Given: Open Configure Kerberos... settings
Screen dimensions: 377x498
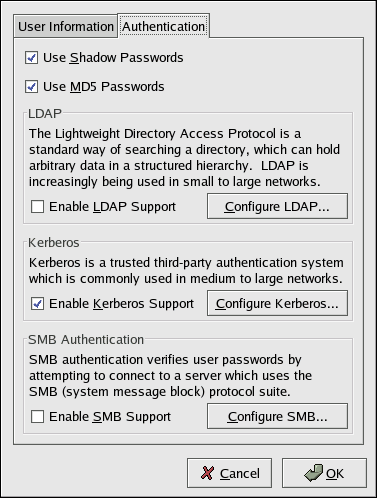Looking at the screenshot, I should click(x=277, y=303).
